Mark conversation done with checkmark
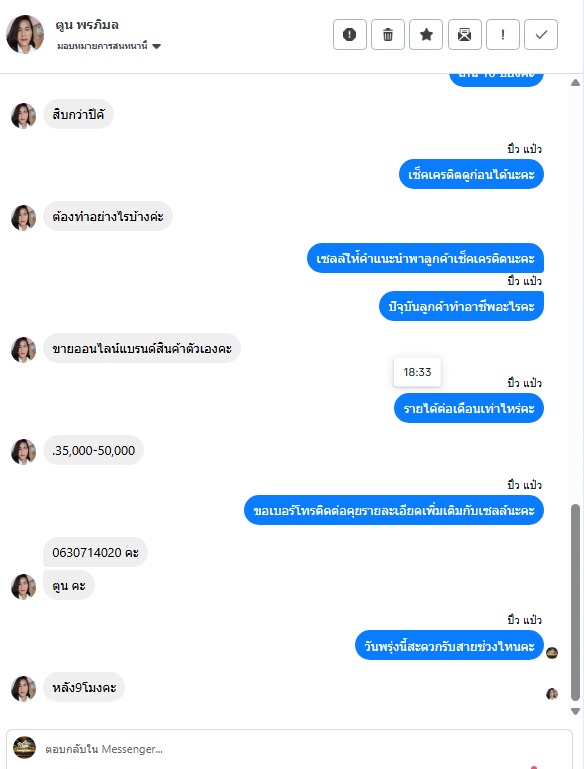Screen dimensions: 584x769 [x=541, y=35]
